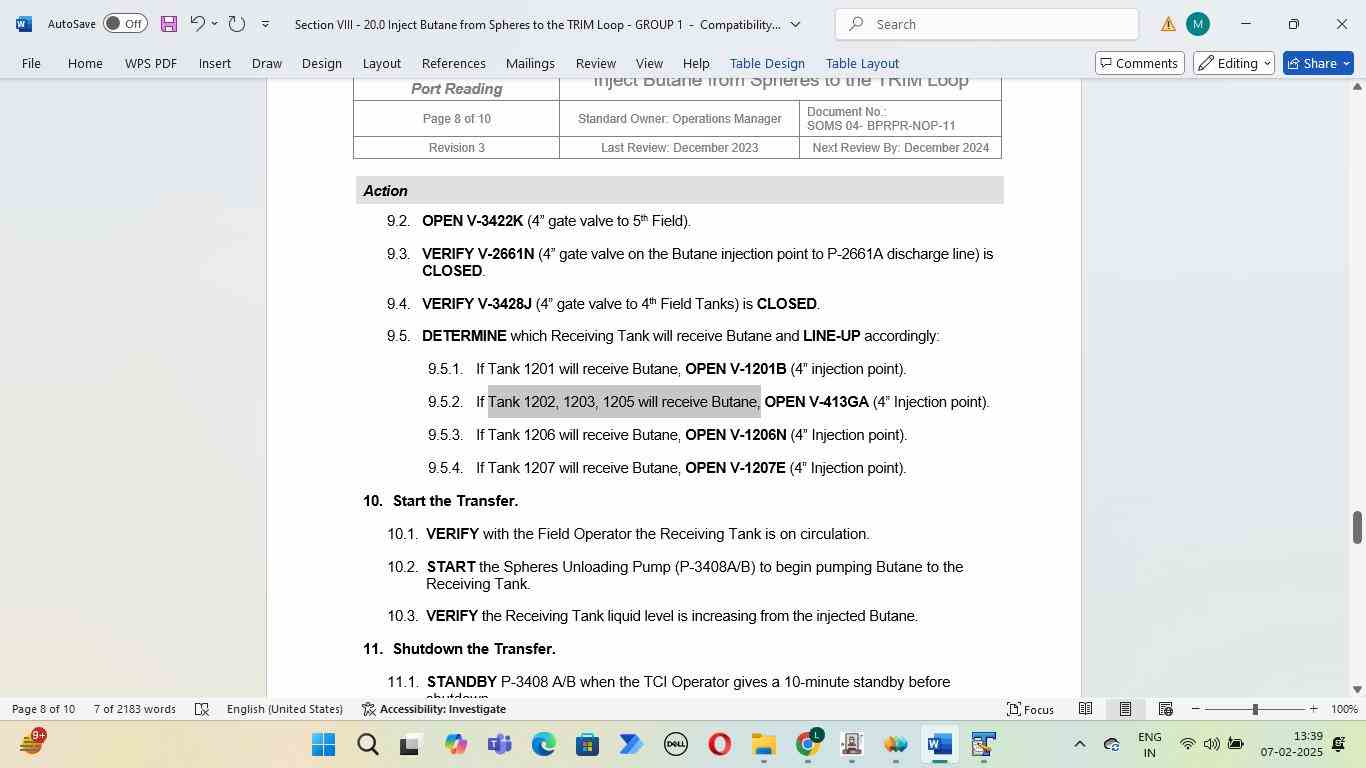
Task: Switch to the Home tab
Action: [x=85, y=63]
